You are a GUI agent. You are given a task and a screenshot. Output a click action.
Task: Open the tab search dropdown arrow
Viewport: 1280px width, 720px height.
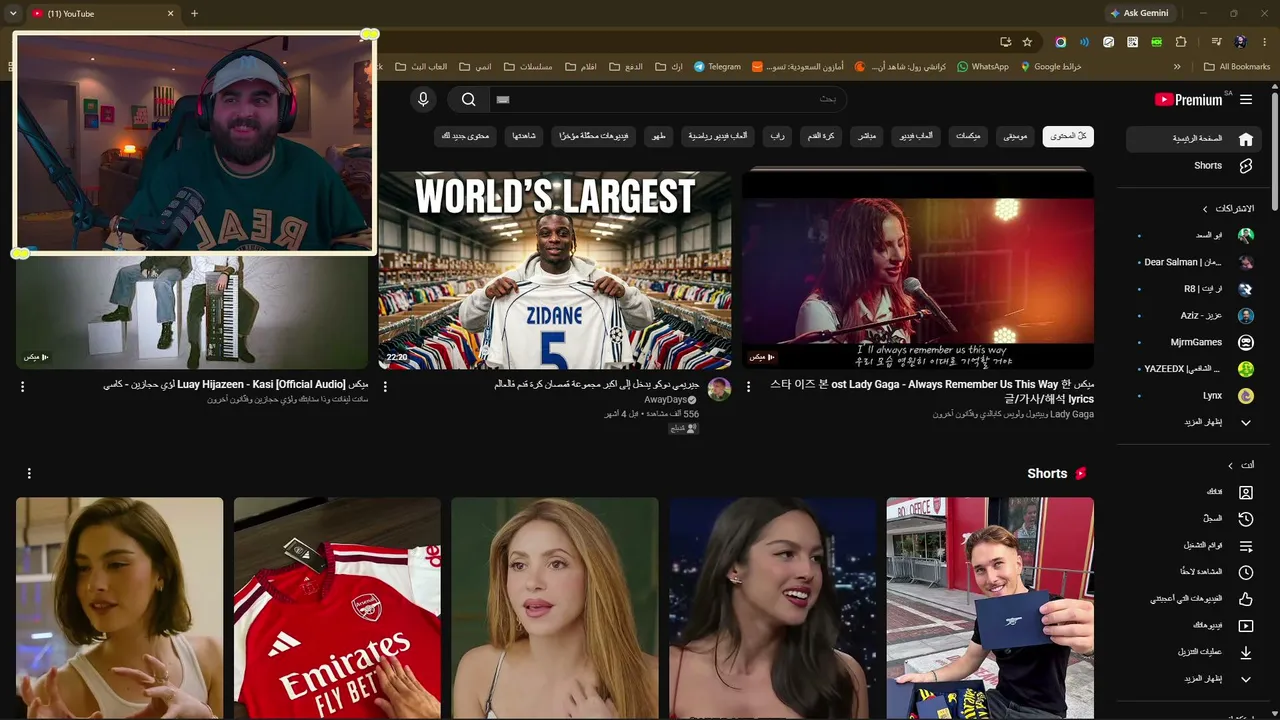pos(13,13)
